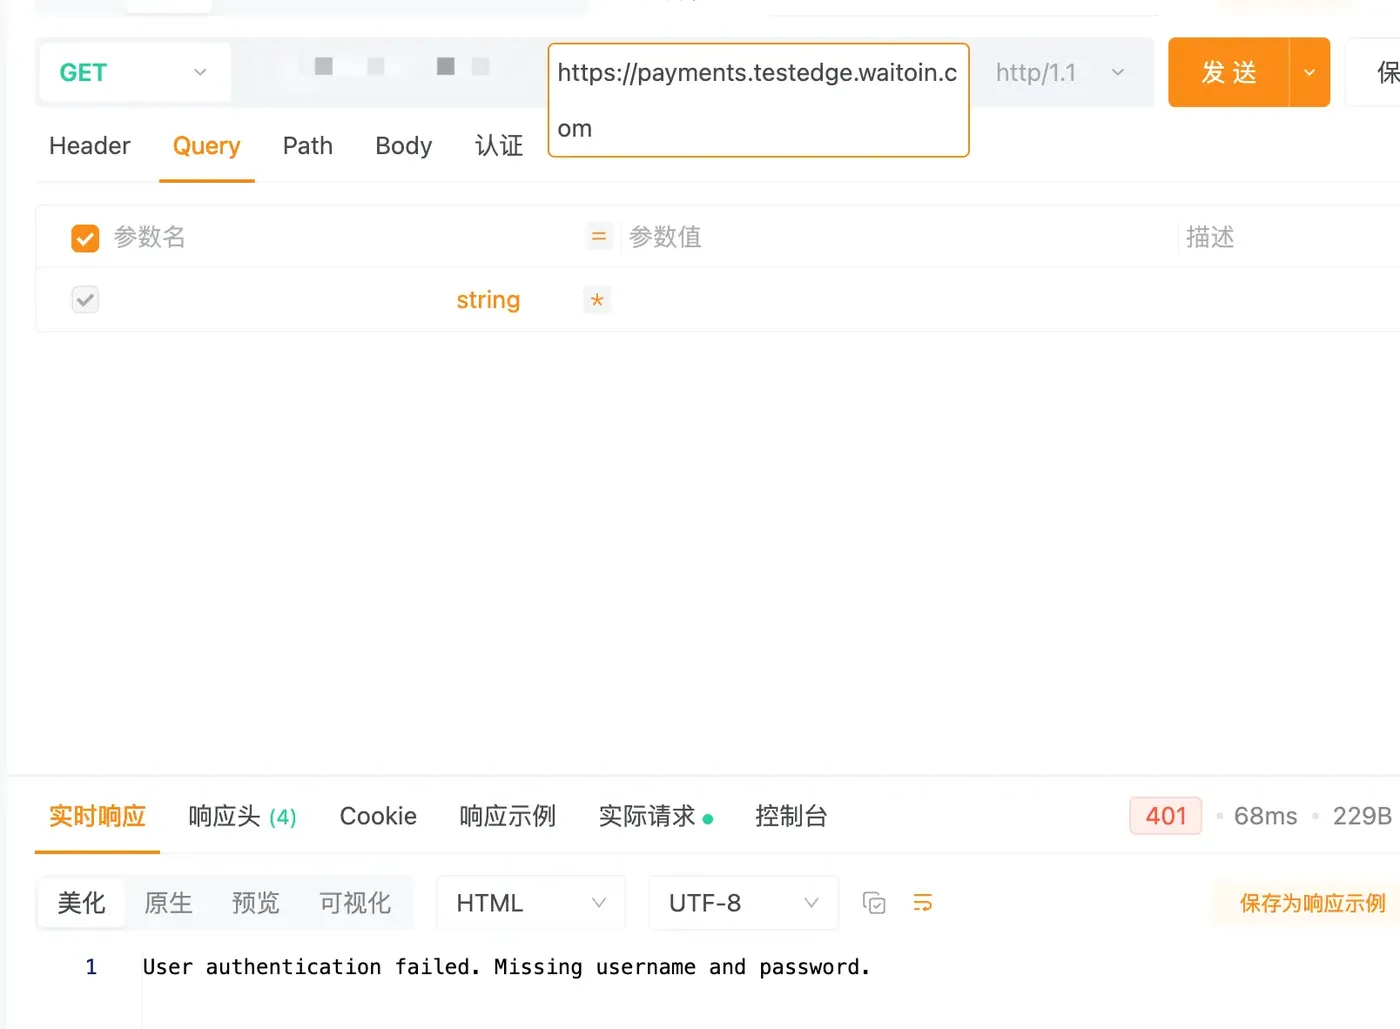
Task: Click the 401 status code badge
Action: pos(1166,816)
